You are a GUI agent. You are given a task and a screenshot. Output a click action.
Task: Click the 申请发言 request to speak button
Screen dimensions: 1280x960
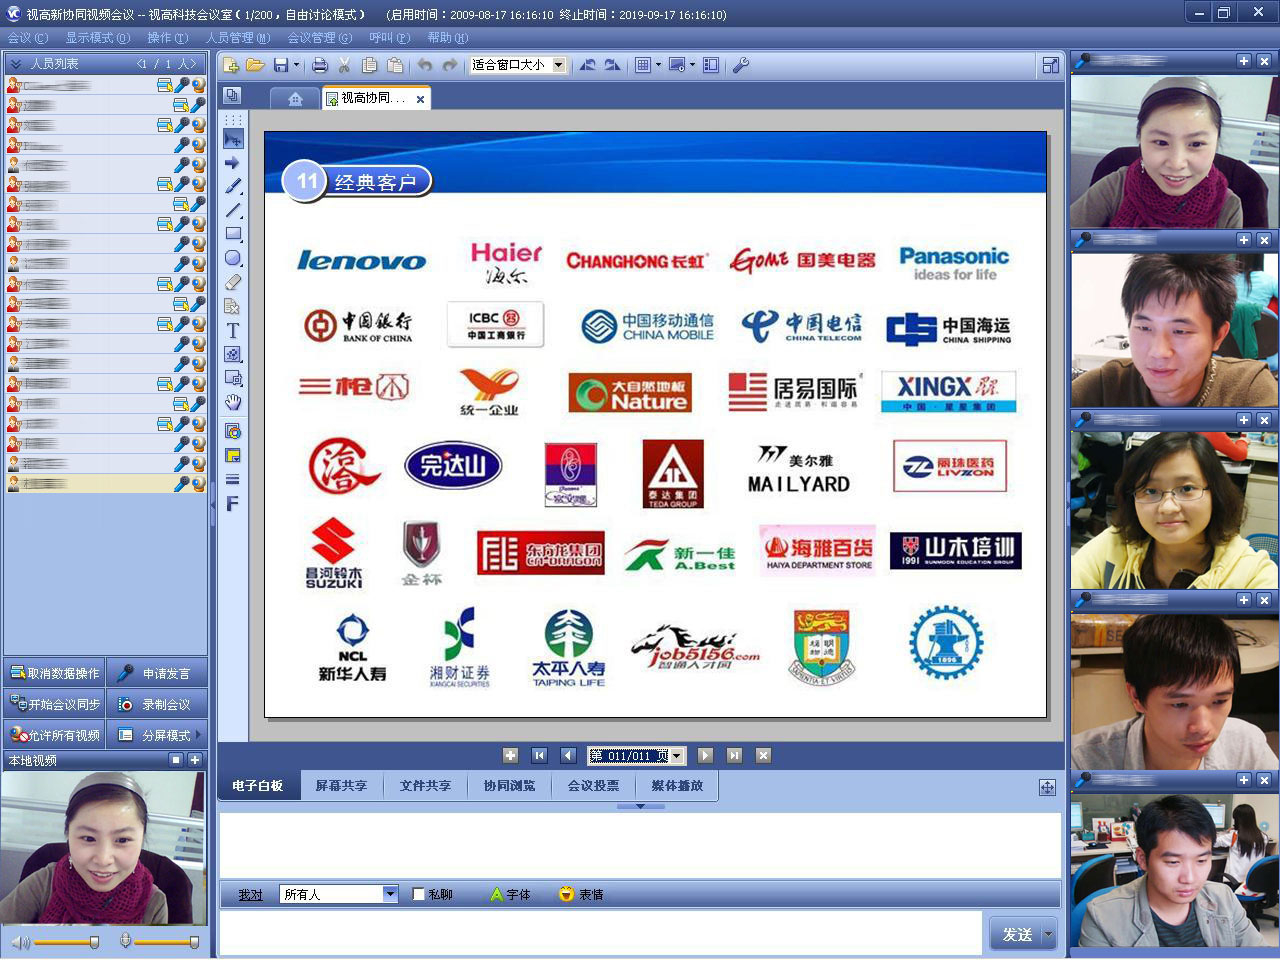pyautogui.click(x=157, y=673)
